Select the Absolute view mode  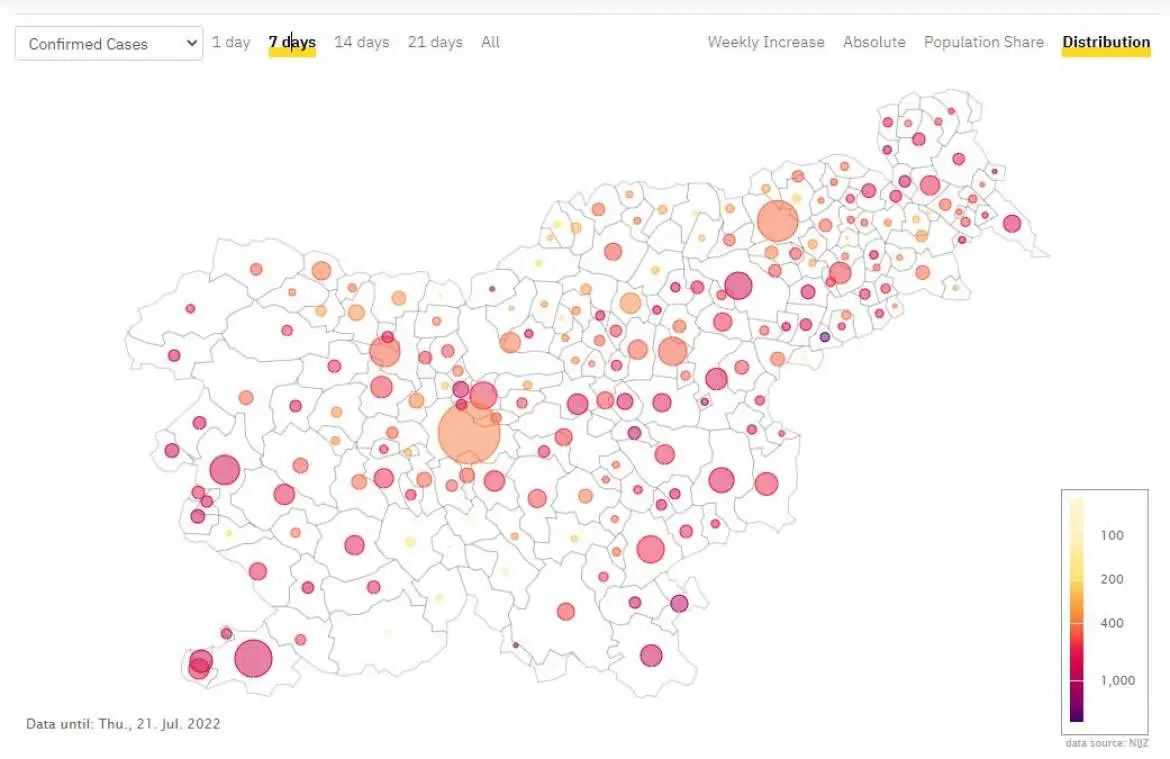tap(874, 42)
